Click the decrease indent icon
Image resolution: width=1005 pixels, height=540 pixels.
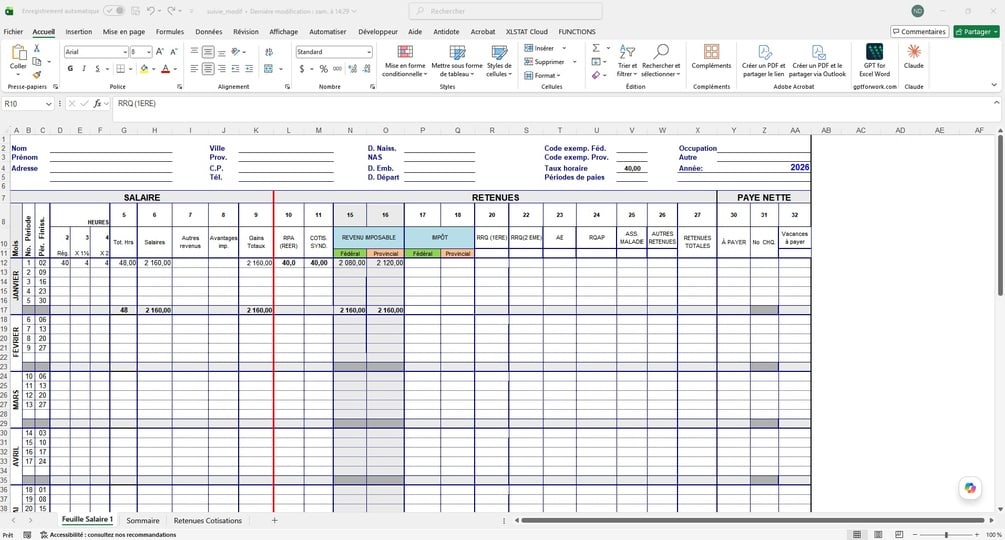click(235, 69)
